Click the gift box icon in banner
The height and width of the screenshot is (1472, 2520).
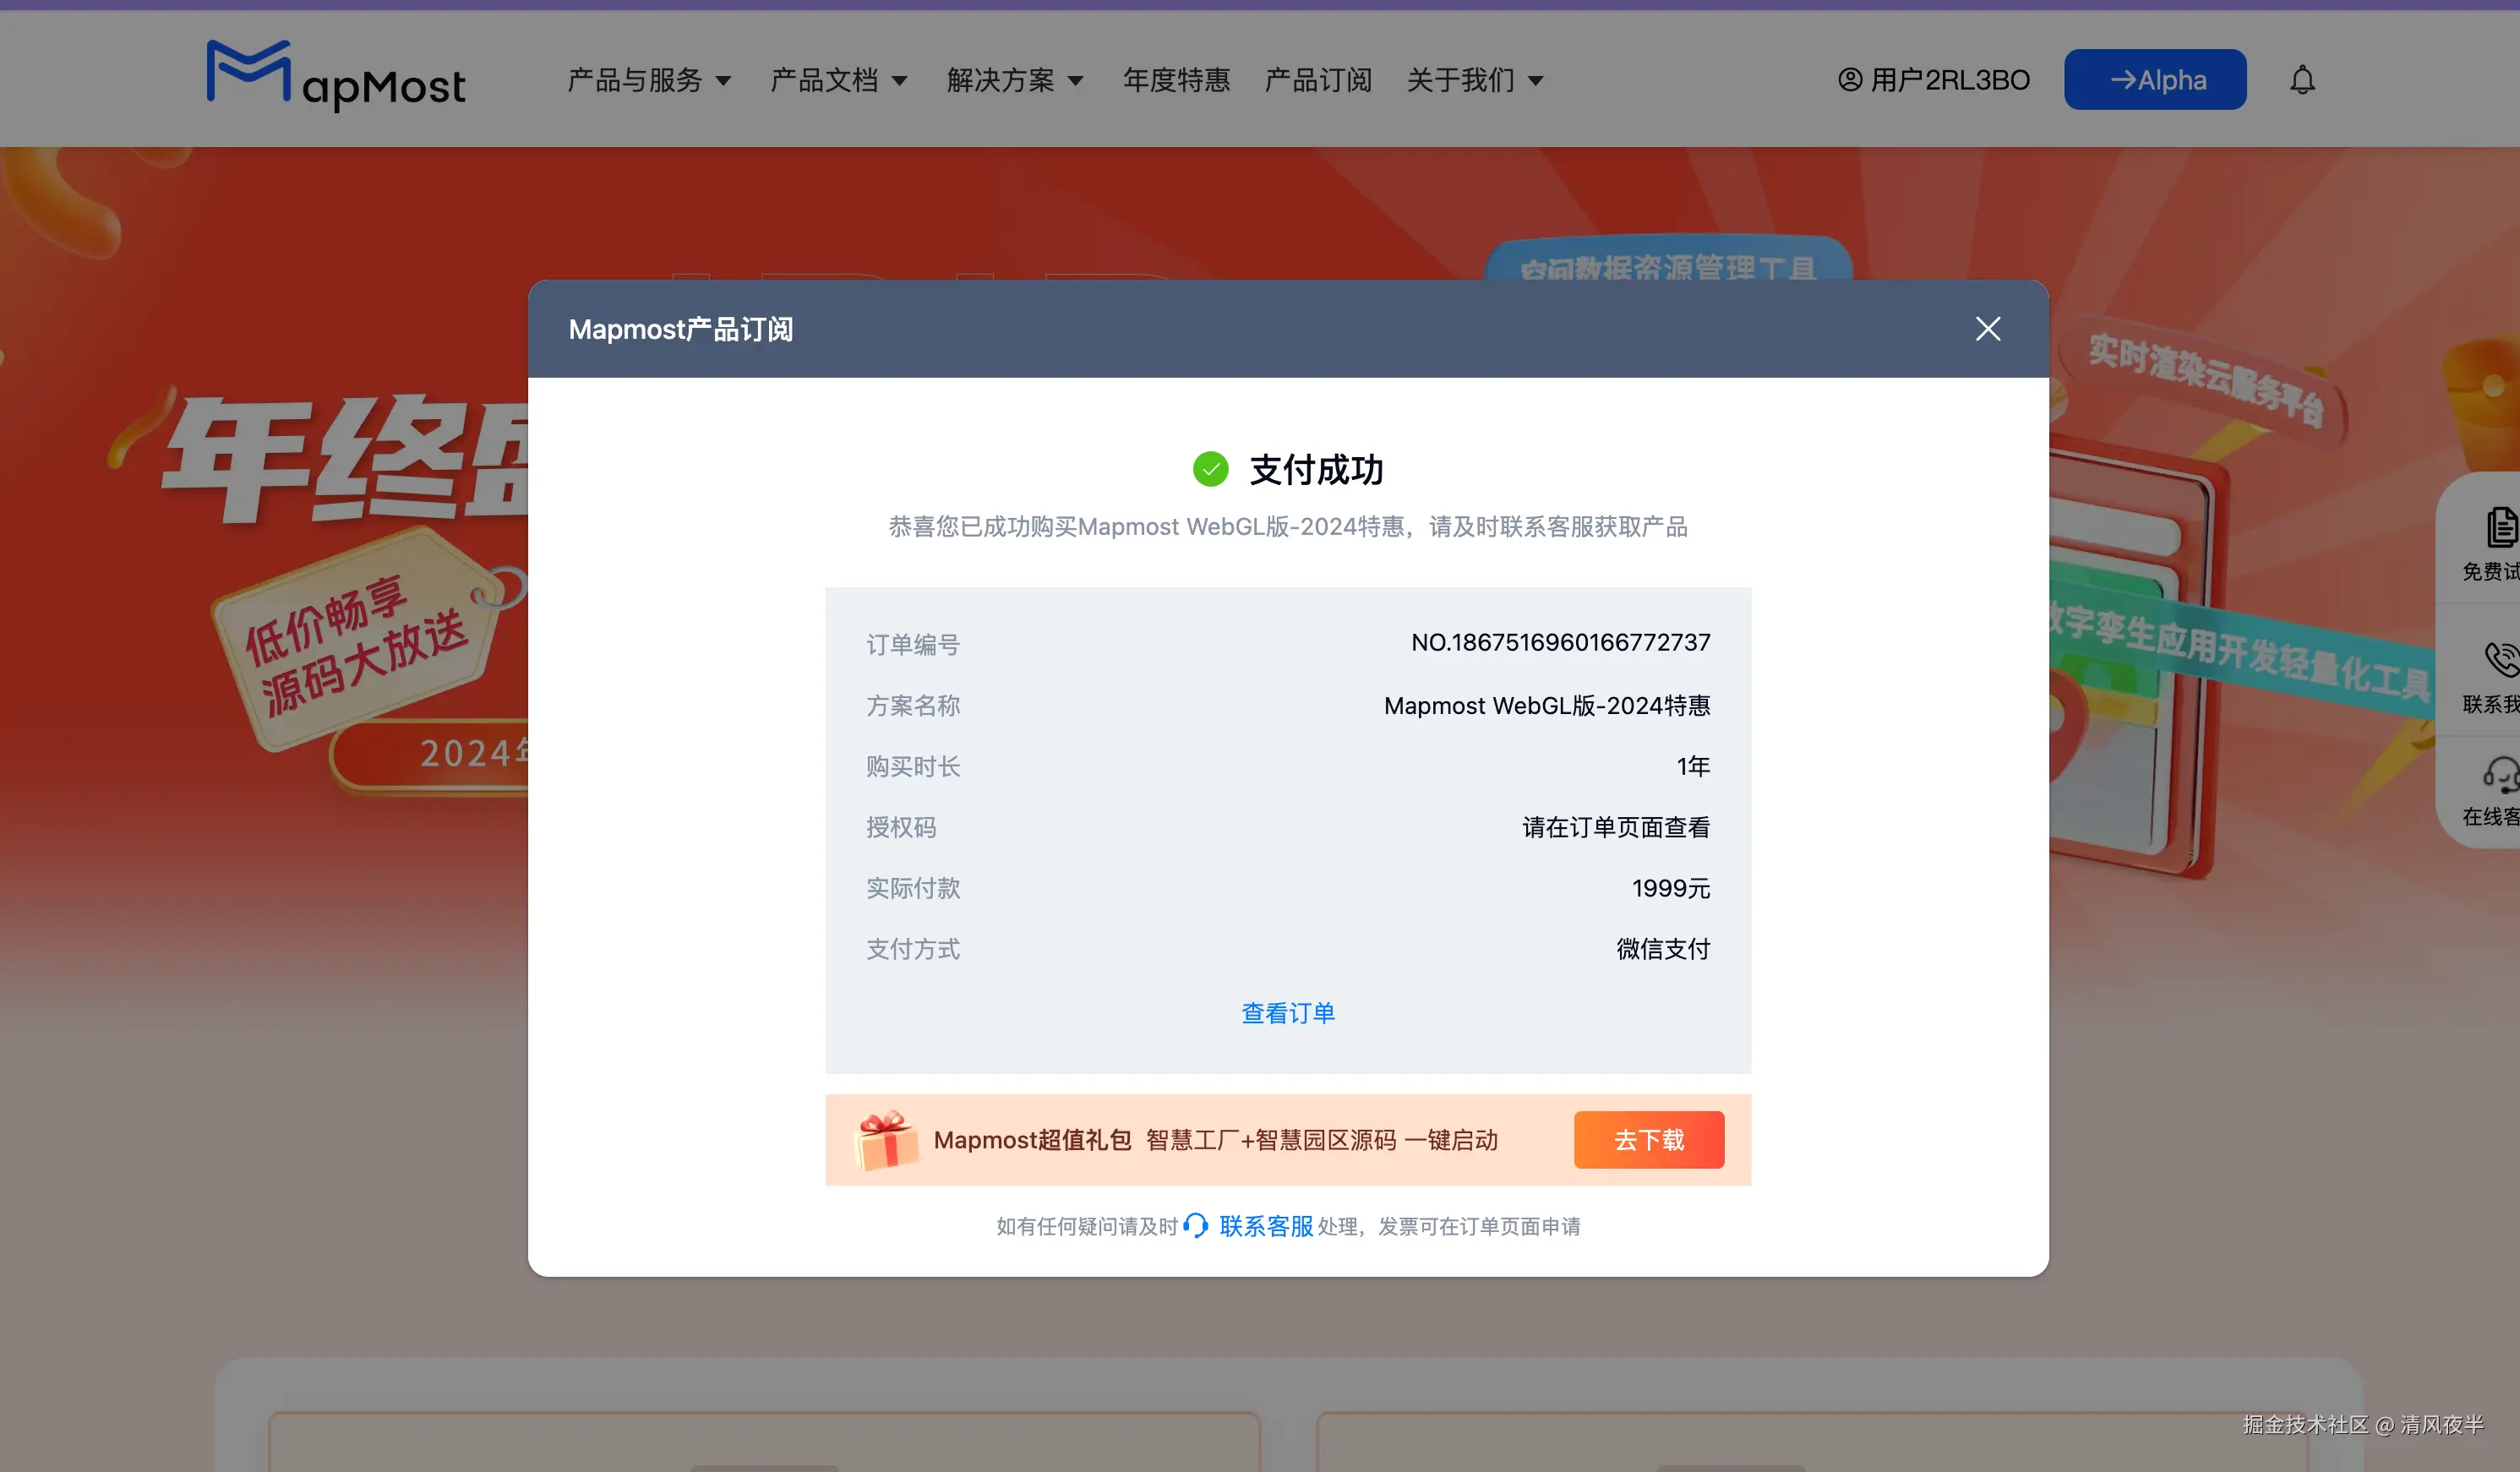click(x=886, y=1140)
